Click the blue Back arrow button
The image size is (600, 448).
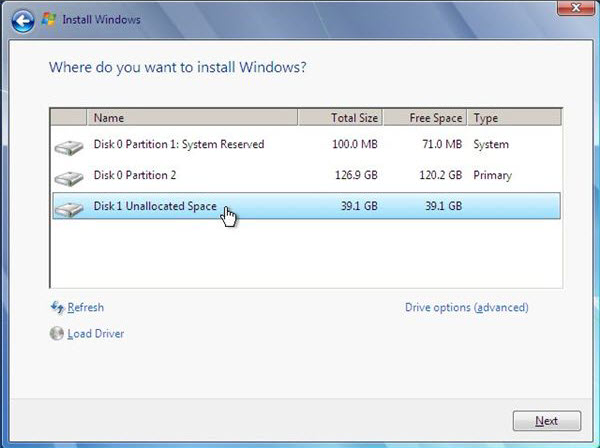[x=23, y=21]
